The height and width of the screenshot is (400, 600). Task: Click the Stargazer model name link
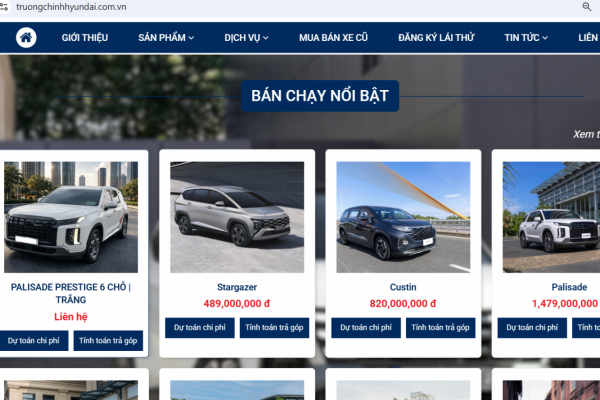point(237,287)
